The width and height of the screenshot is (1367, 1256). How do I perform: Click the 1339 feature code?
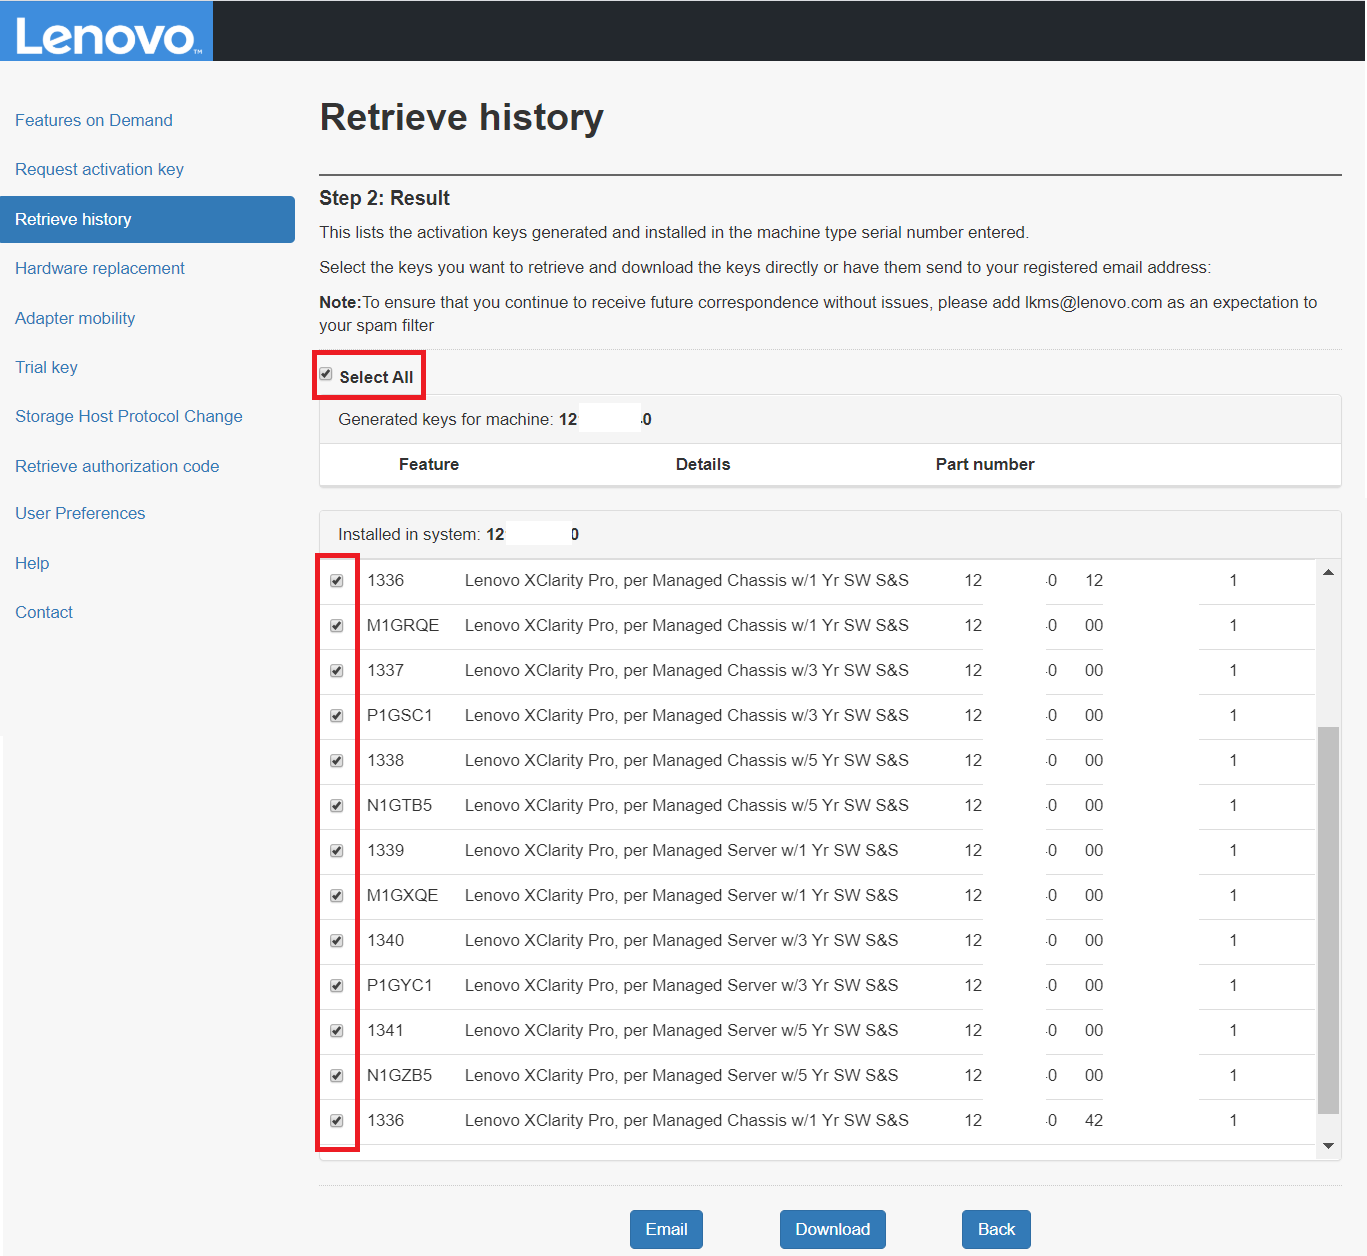click(386, 850)
